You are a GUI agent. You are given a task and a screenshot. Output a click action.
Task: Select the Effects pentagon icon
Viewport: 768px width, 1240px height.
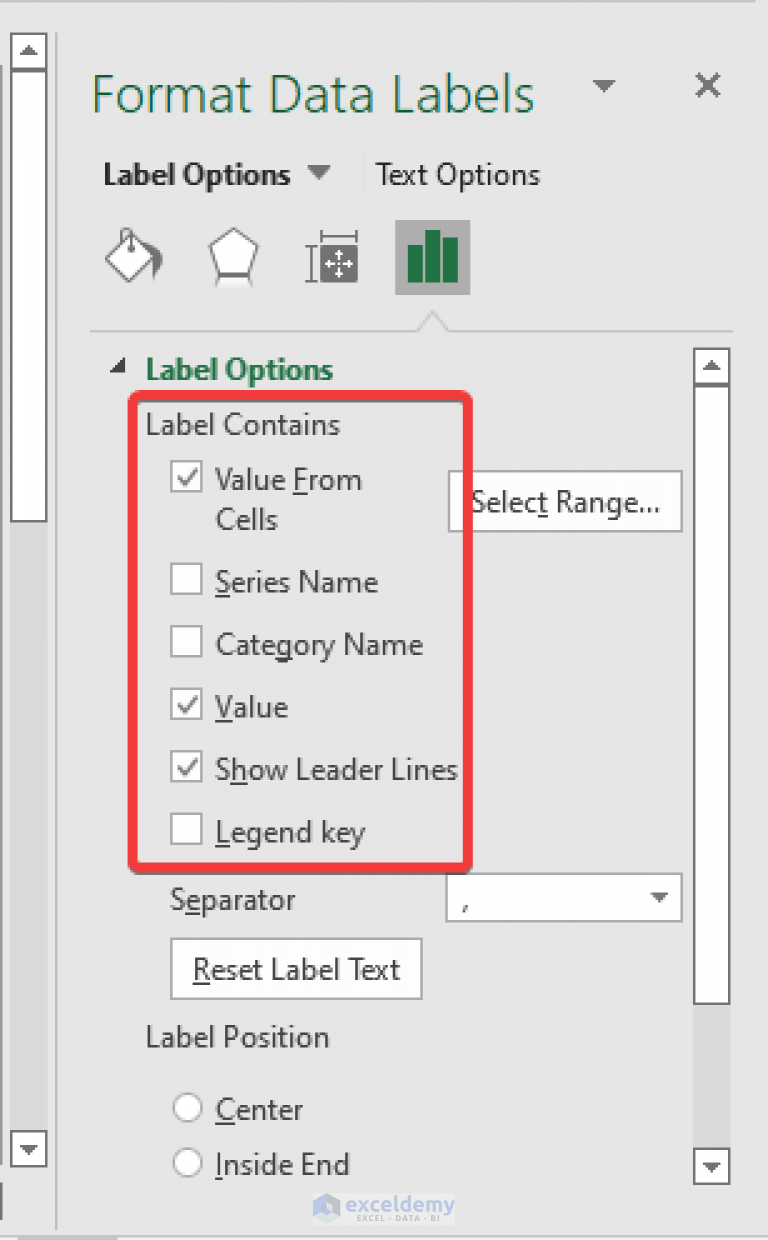[233, 257]
